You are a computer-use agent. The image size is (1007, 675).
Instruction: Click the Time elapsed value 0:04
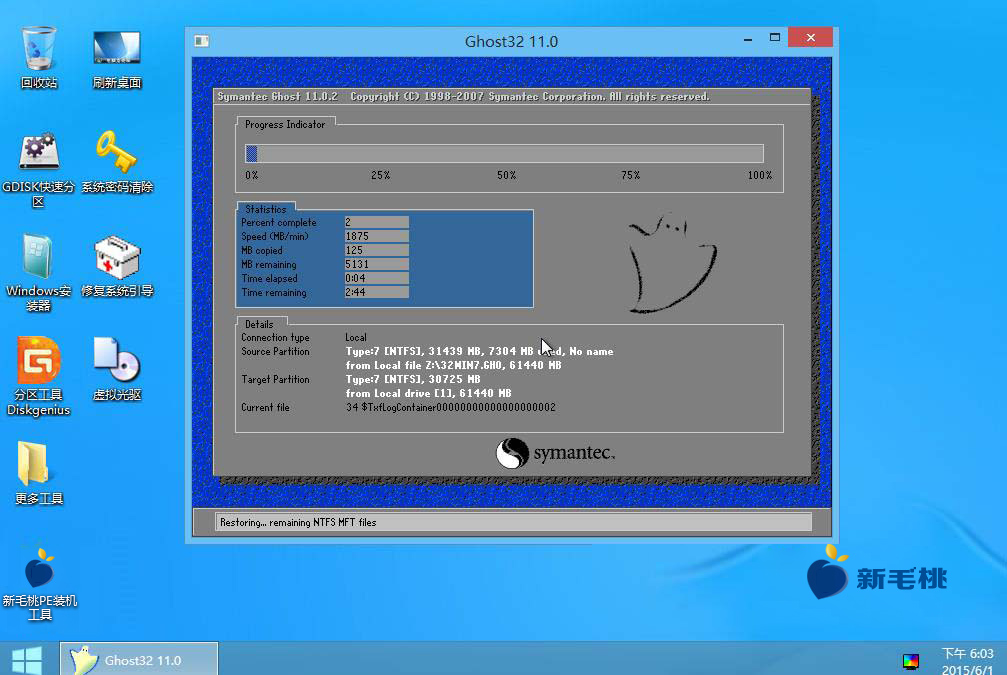pyautogui.click(x=376, y=279)
